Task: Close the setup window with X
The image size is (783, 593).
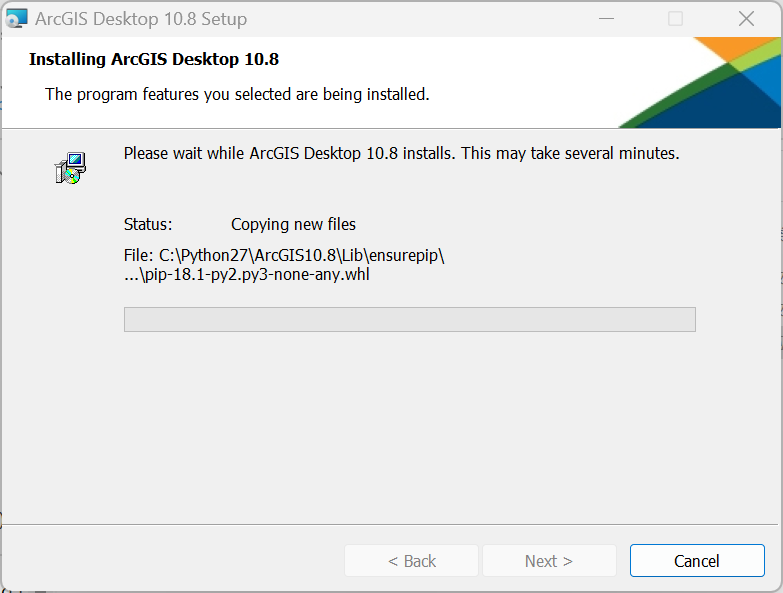Action: [746, 19]
